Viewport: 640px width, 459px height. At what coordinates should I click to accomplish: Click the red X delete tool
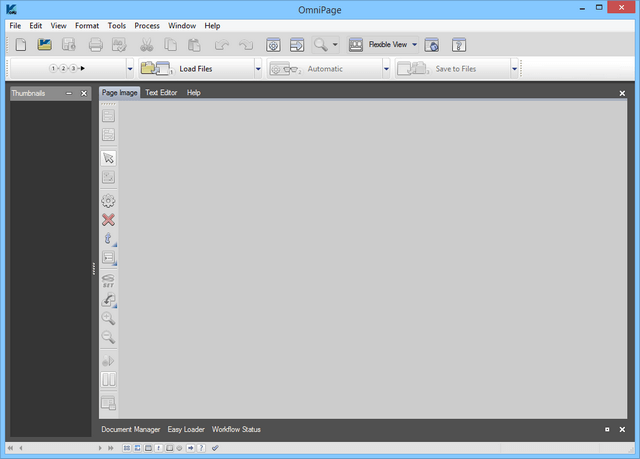tap(108, 220)
